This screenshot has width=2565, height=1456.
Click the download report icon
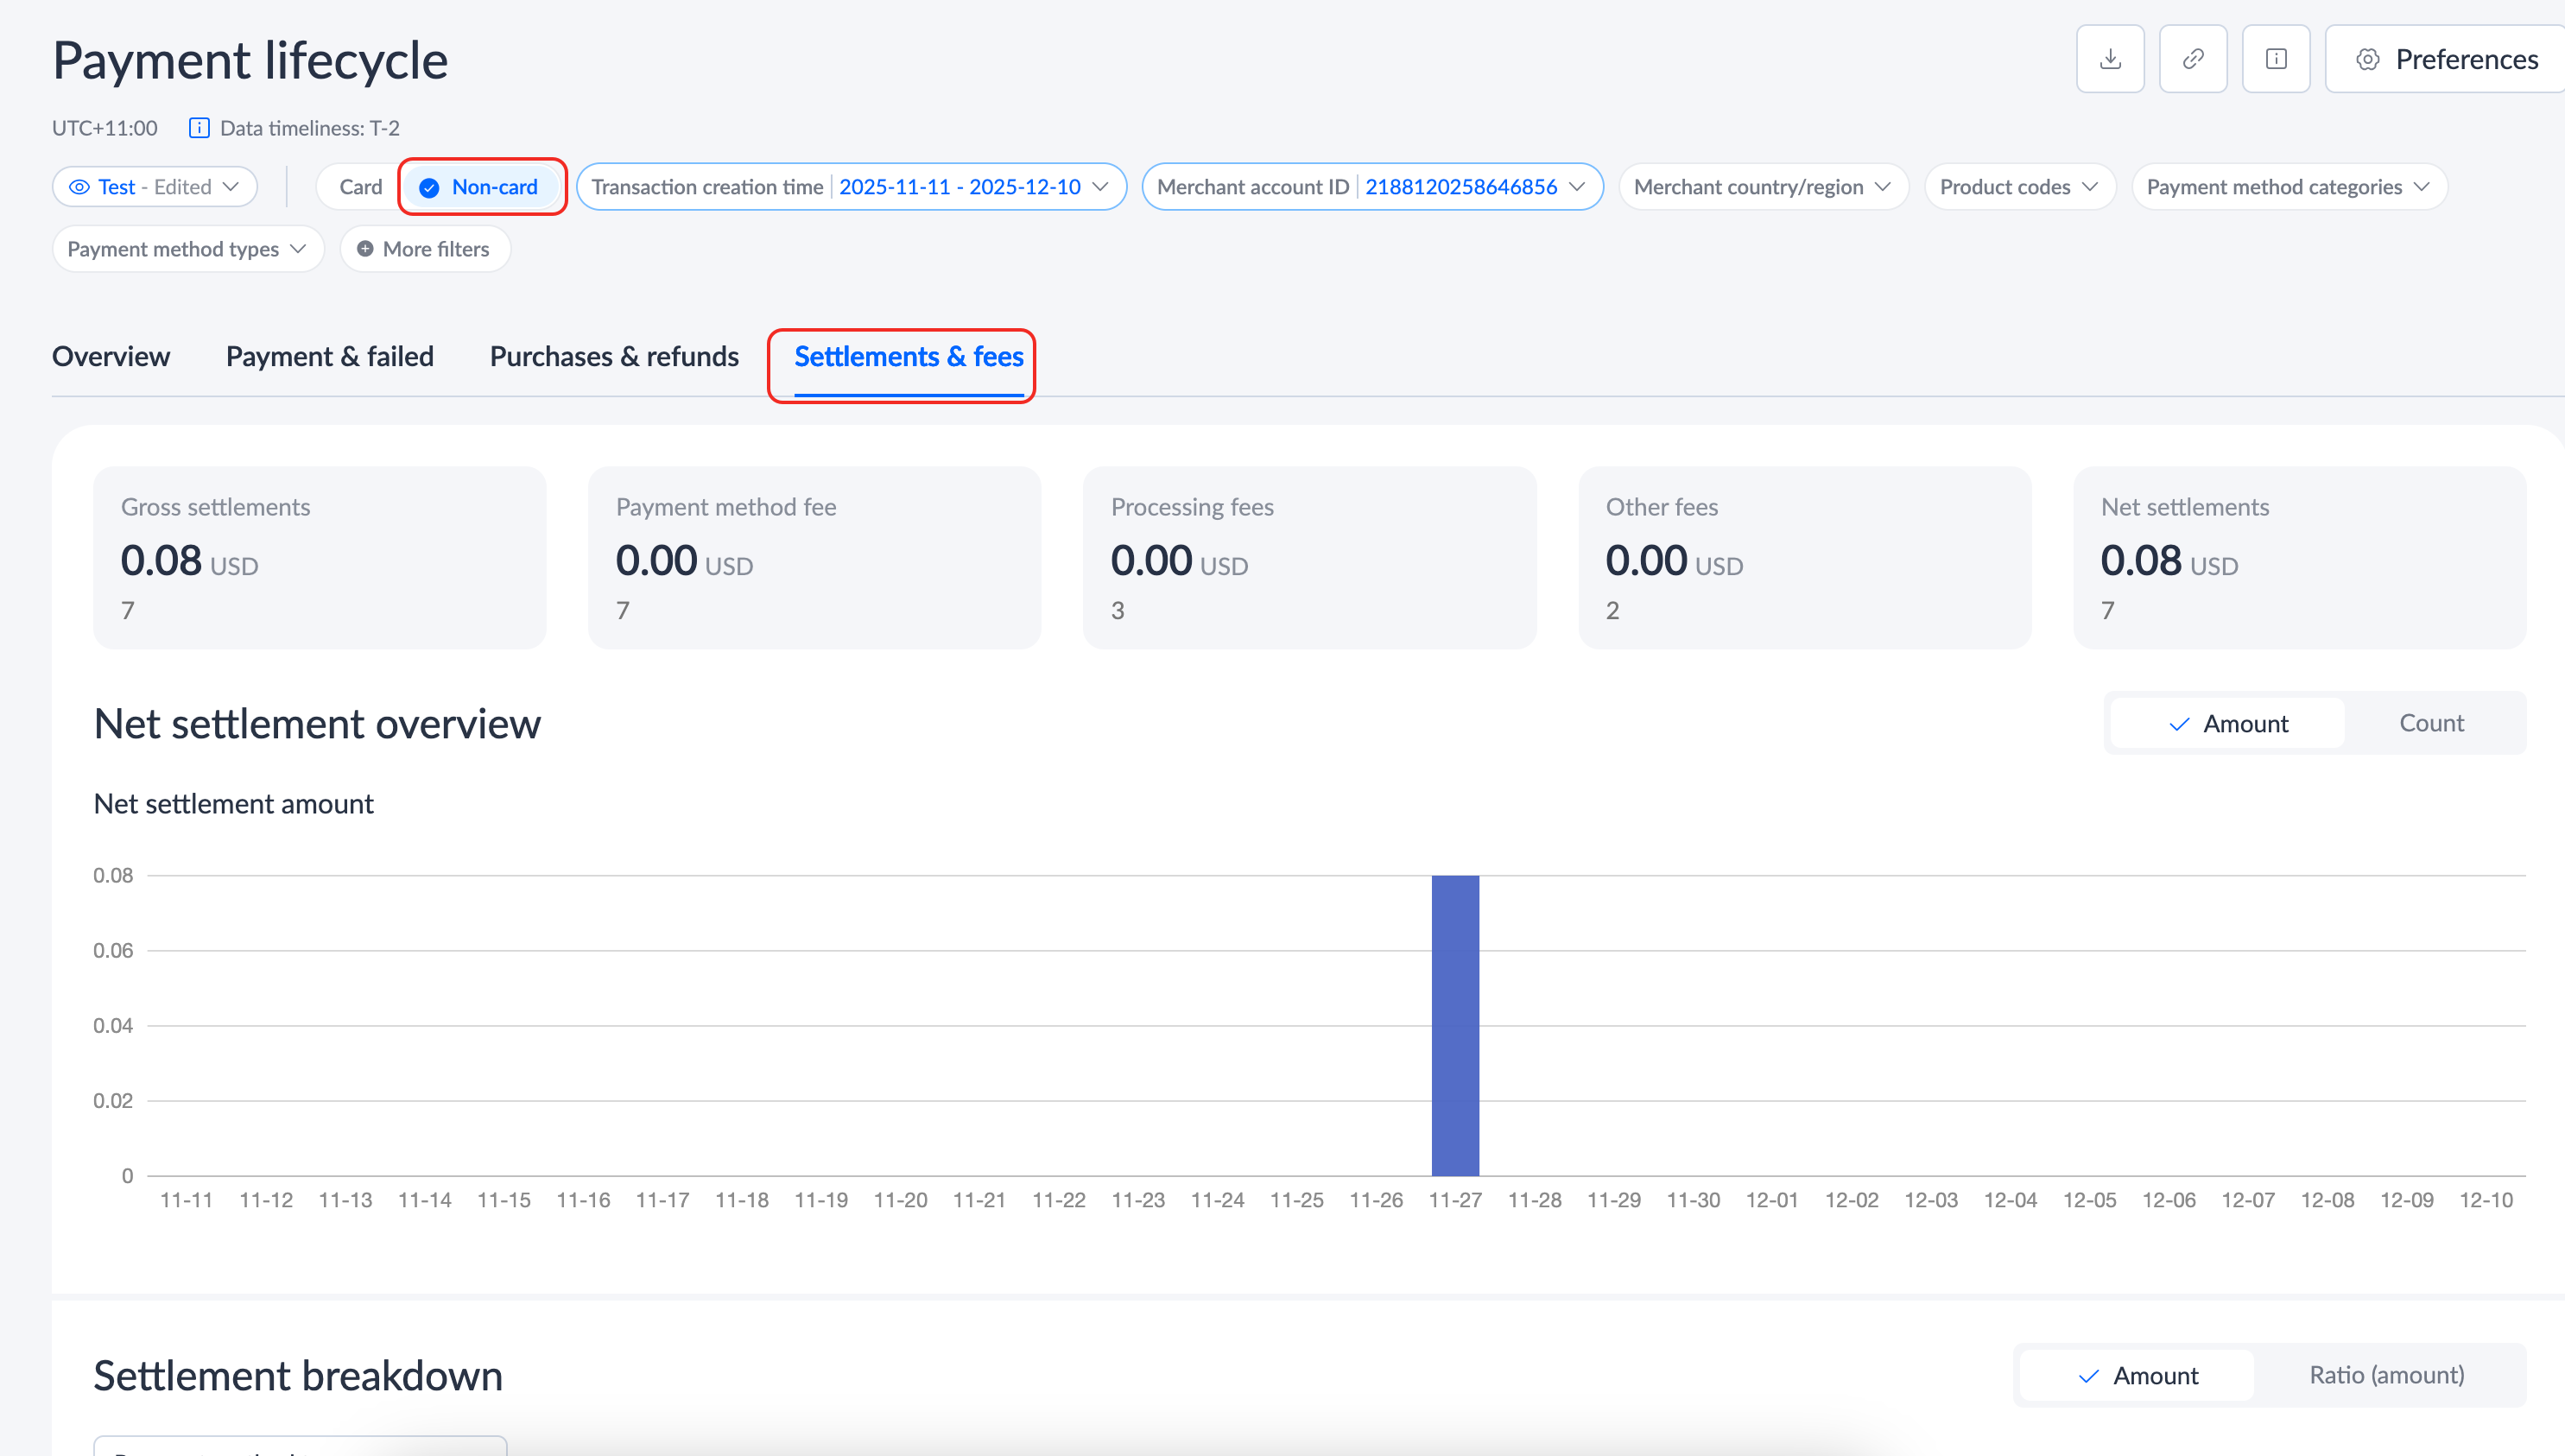pyautogui.click(x=2110, y=59)
